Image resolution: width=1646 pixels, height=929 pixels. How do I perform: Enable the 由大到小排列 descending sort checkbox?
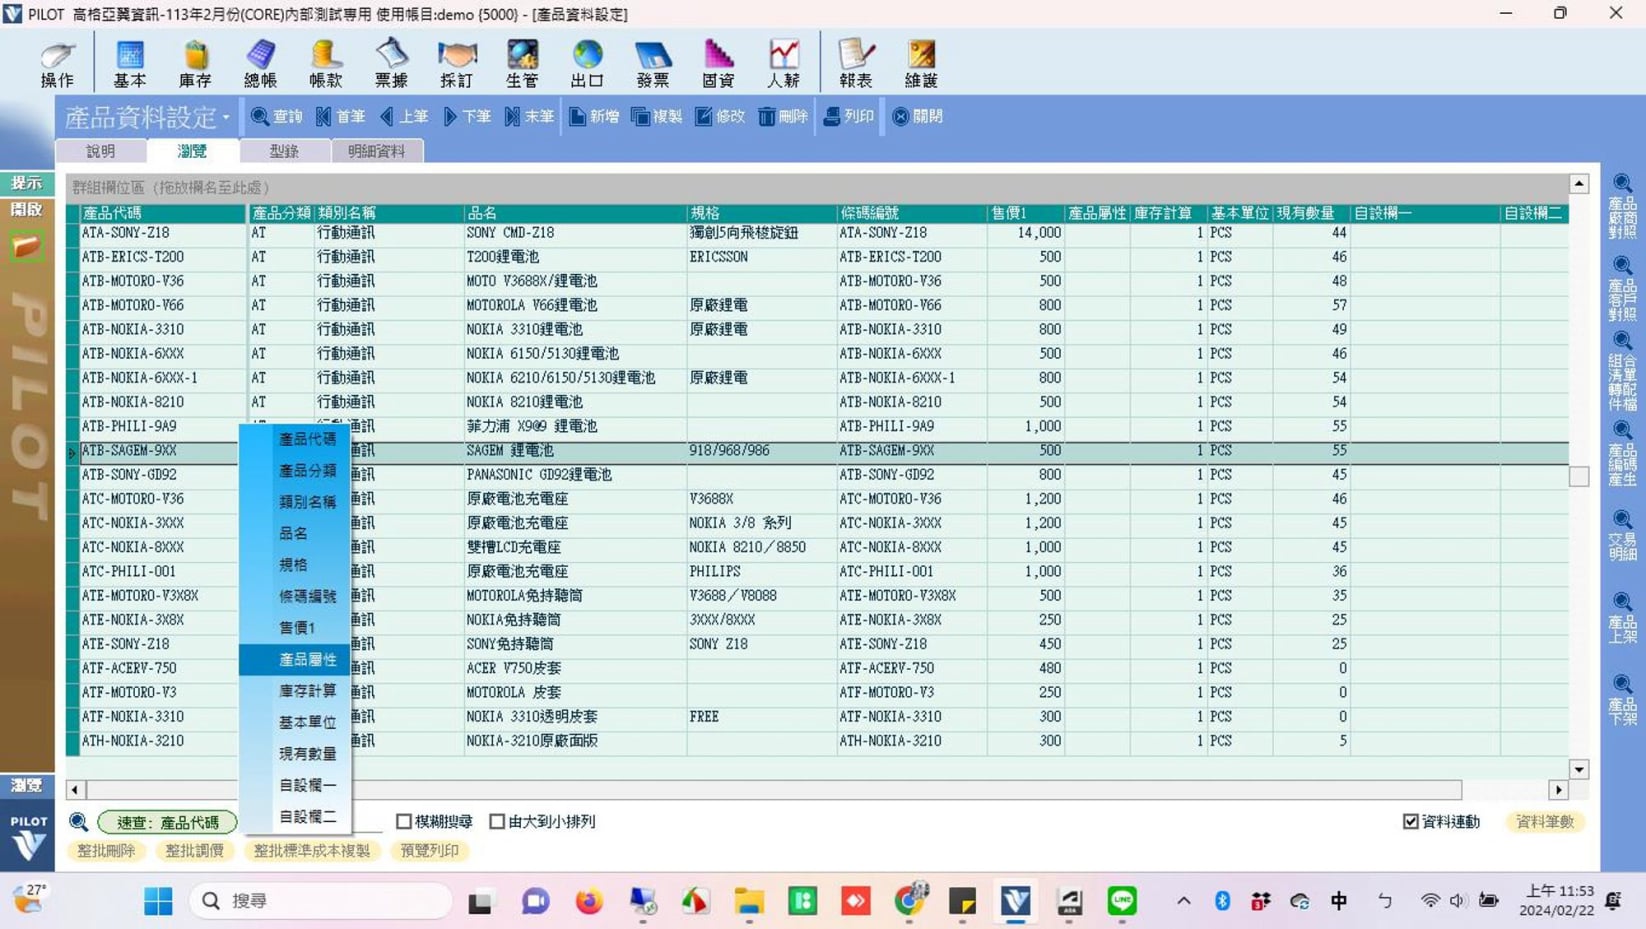click(x=497, y=822)
